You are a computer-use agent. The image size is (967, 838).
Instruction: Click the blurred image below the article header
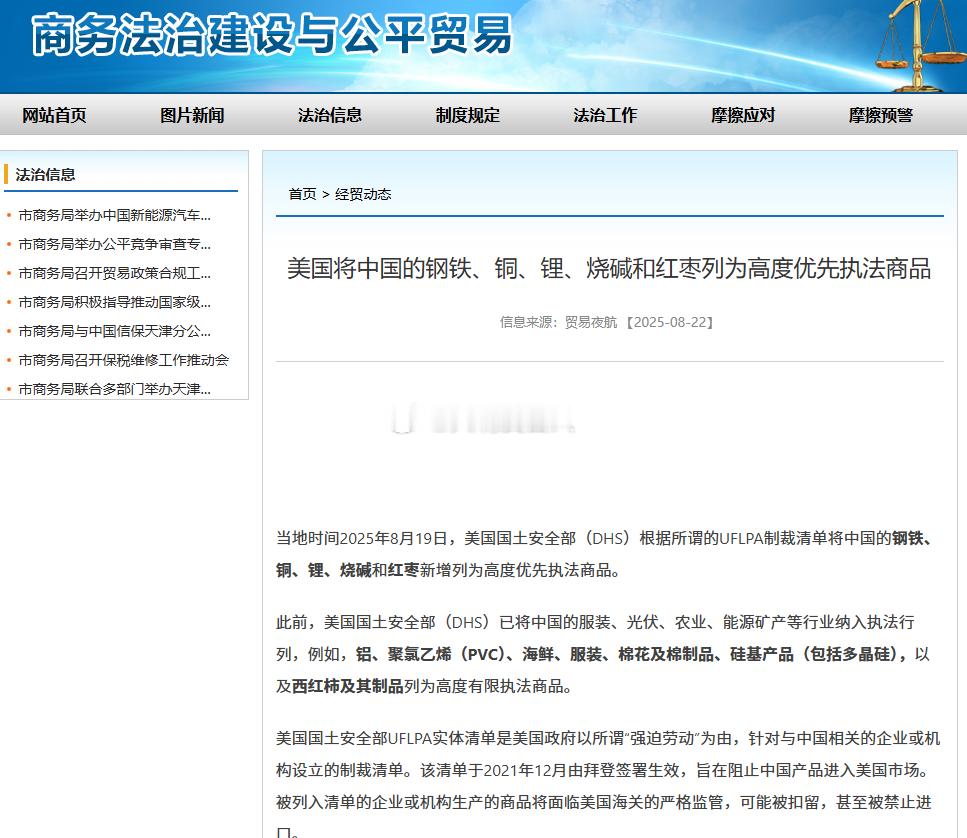click(x=483, y=419)
